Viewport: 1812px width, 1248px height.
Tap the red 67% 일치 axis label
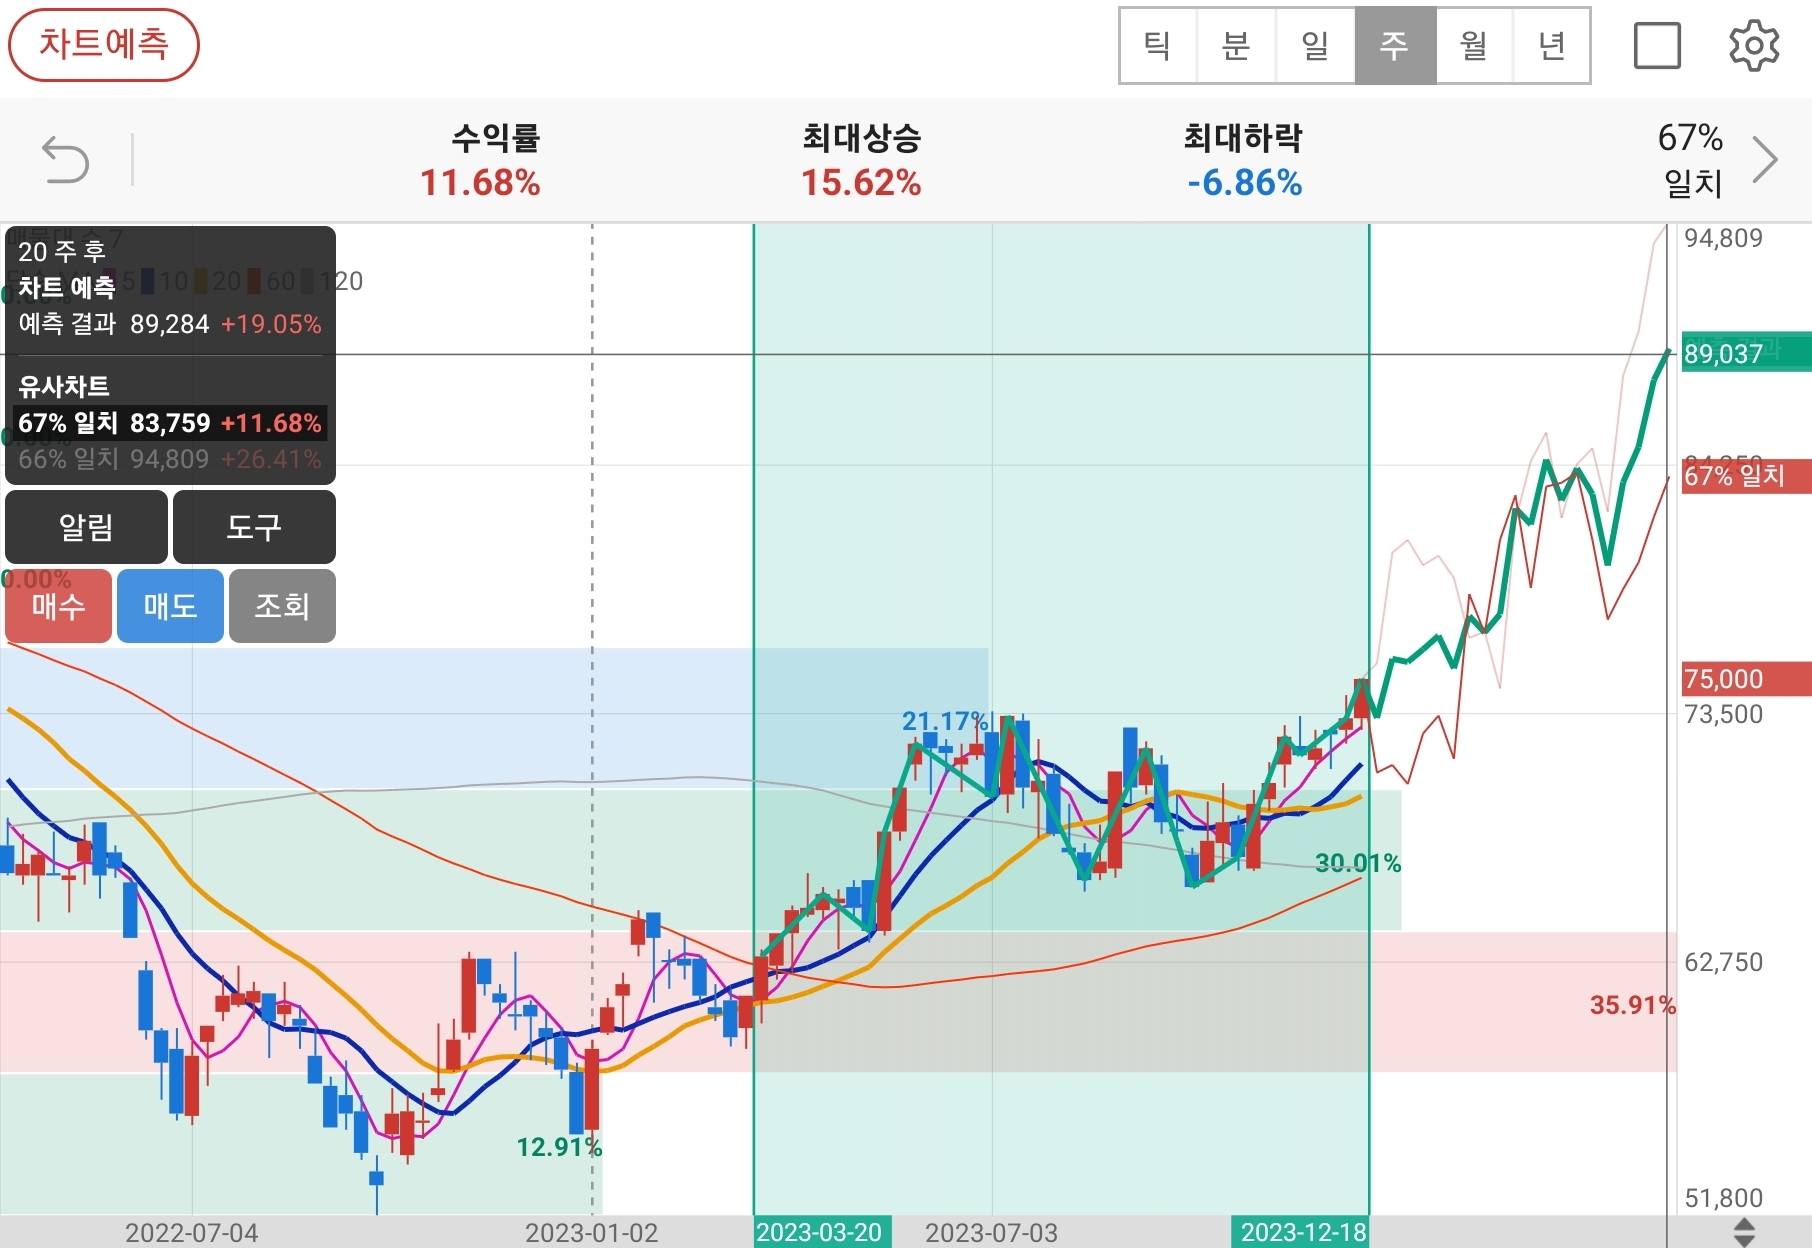pos(1746,475)
